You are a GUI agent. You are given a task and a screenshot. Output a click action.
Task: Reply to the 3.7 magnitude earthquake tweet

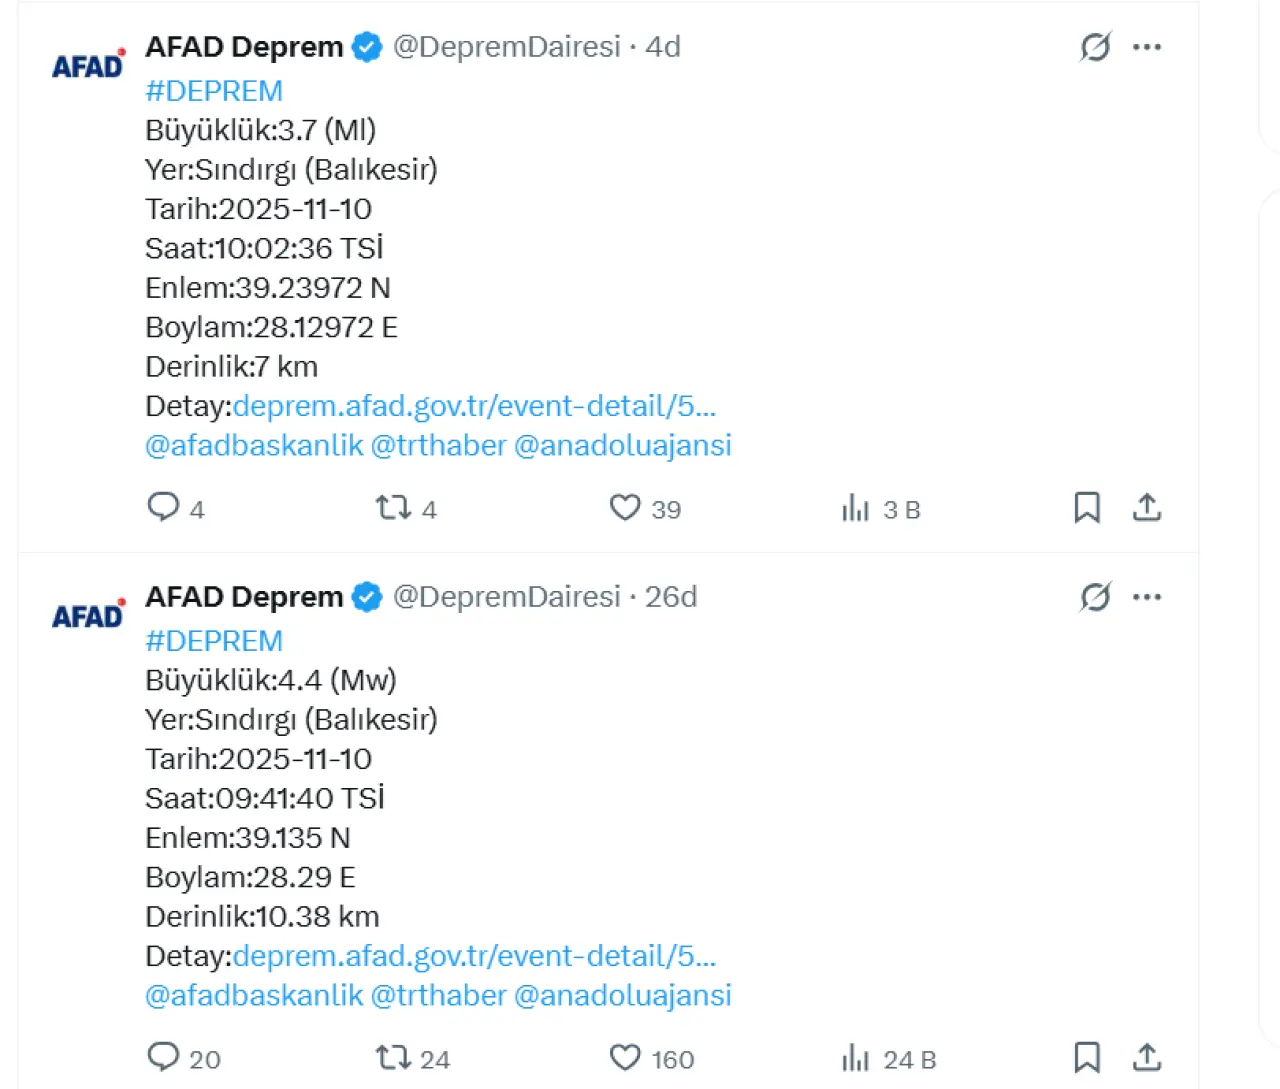163,508
